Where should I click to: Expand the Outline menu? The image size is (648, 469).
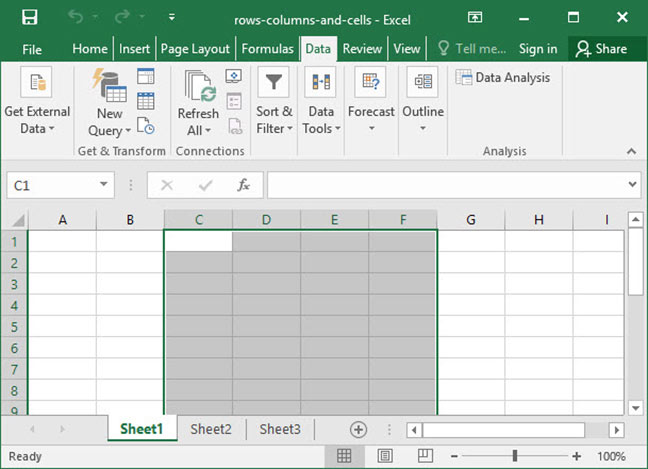click(423, 101)
